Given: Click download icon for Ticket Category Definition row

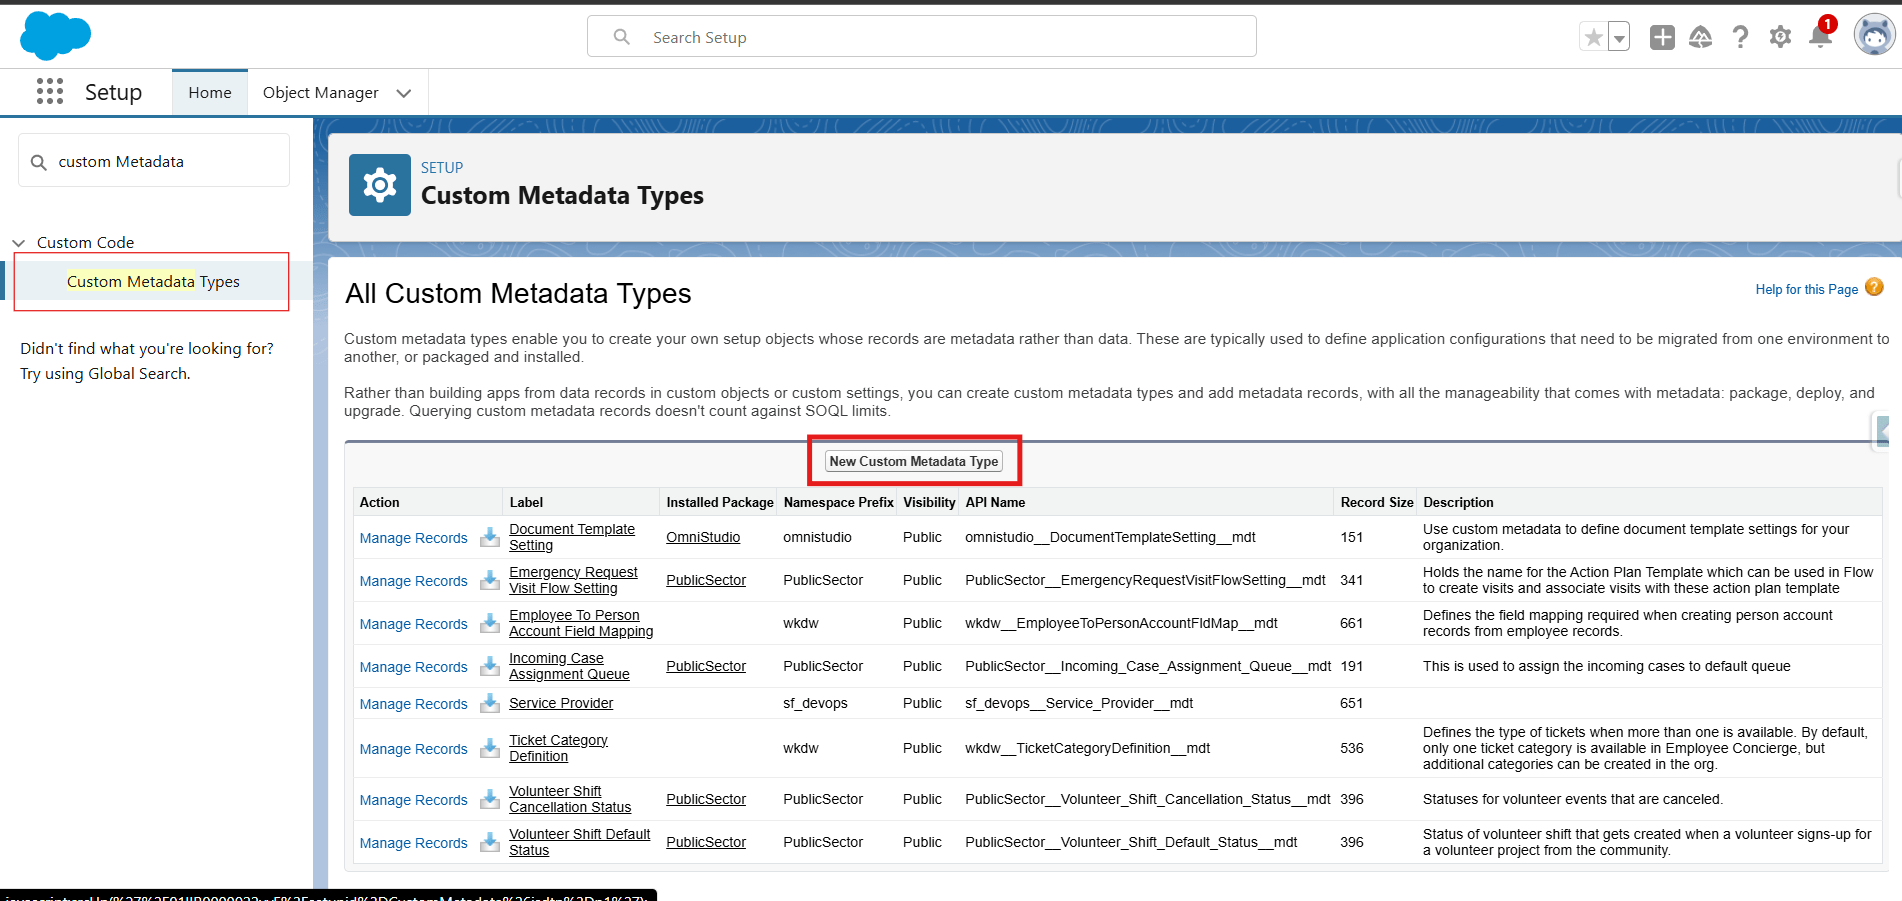Looking at the screenshot, I should point(489,749).
